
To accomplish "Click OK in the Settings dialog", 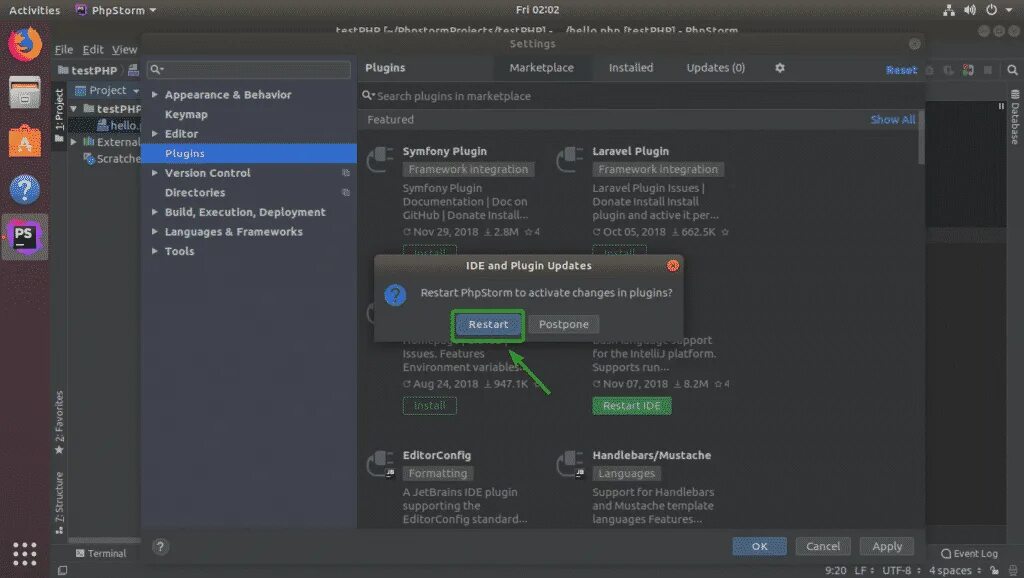I will (x=759, y=547).
